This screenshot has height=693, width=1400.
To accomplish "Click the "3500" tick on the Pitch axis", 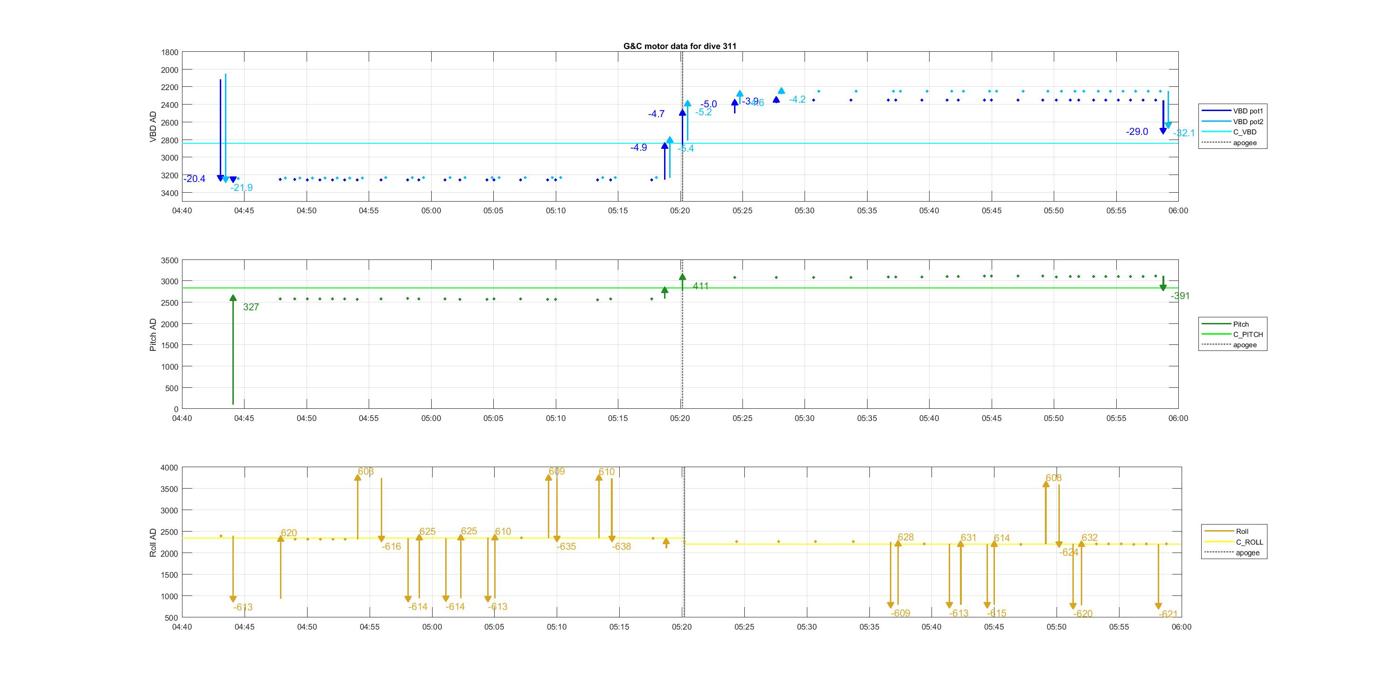I will pyautogui.click(x=169, y=260).
